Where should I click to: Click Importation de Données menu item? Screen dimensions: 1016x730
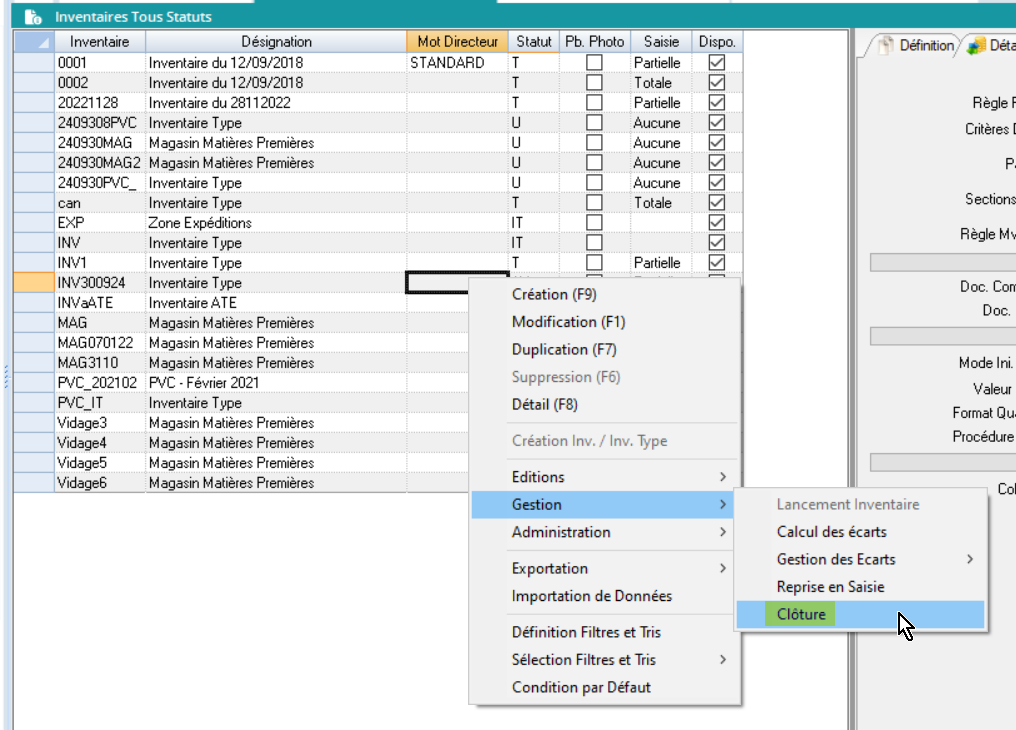(591, 596)
